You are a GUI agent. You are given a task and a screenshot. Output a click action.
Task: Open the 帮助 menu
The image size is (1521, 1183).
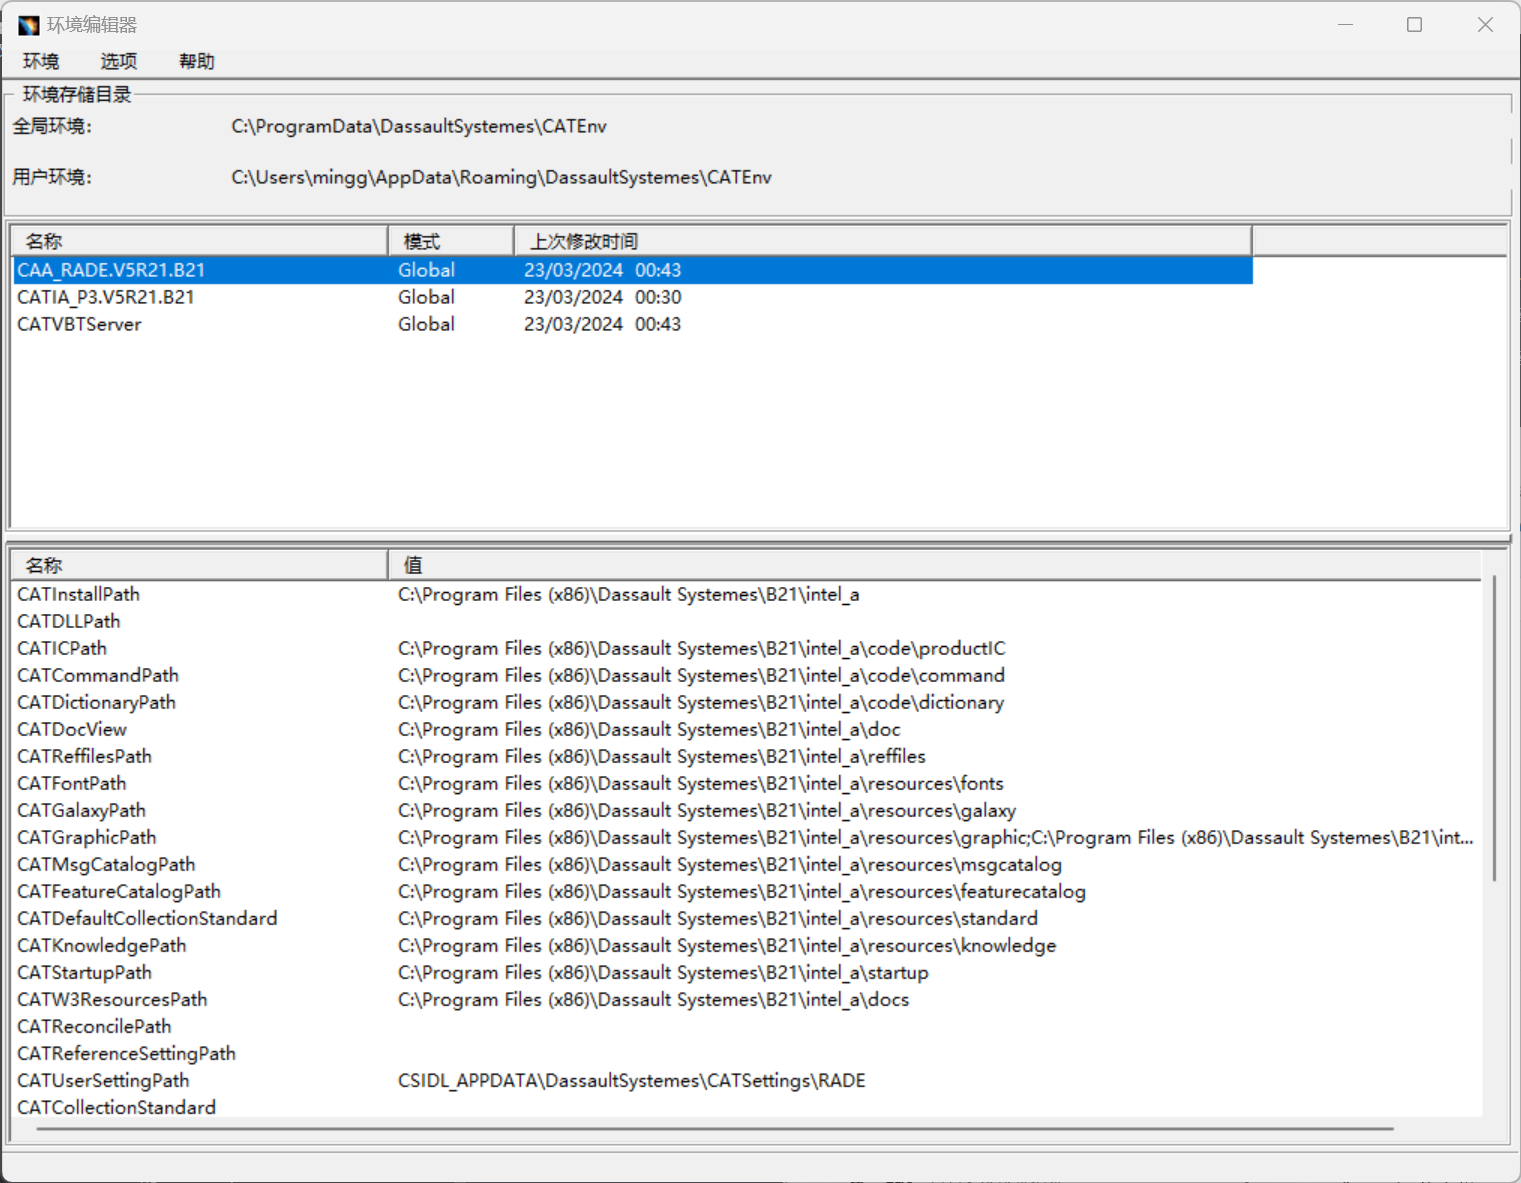point(196,62)
